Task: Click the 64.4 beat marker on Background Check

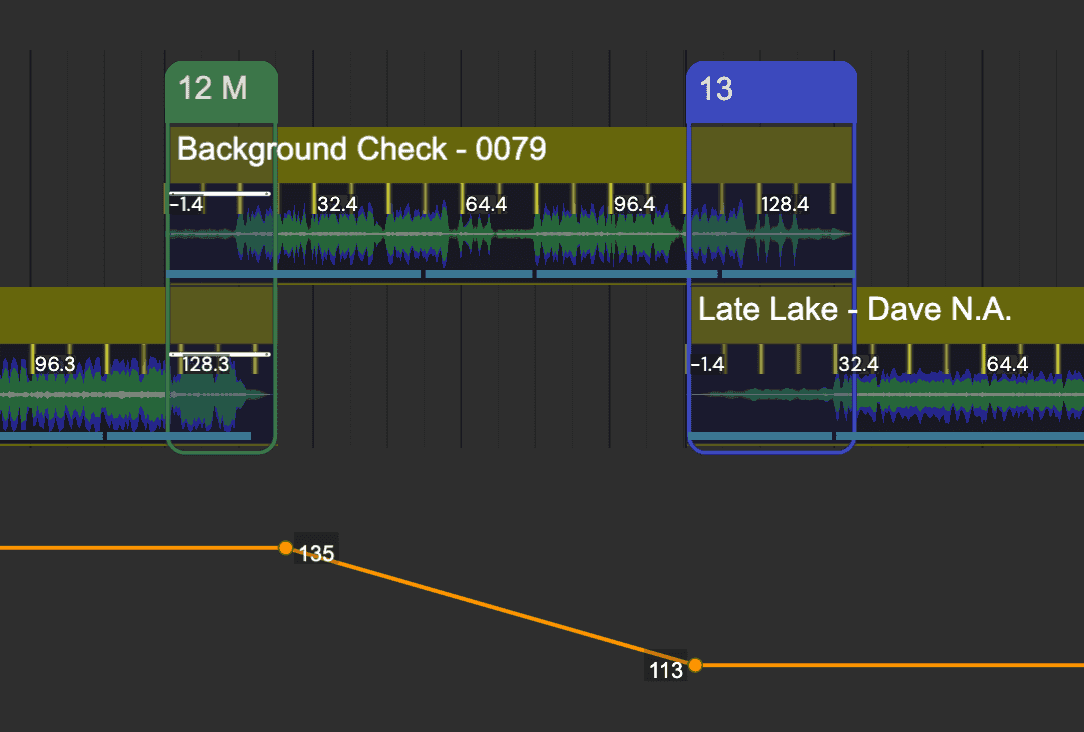Action: (486, 204)
